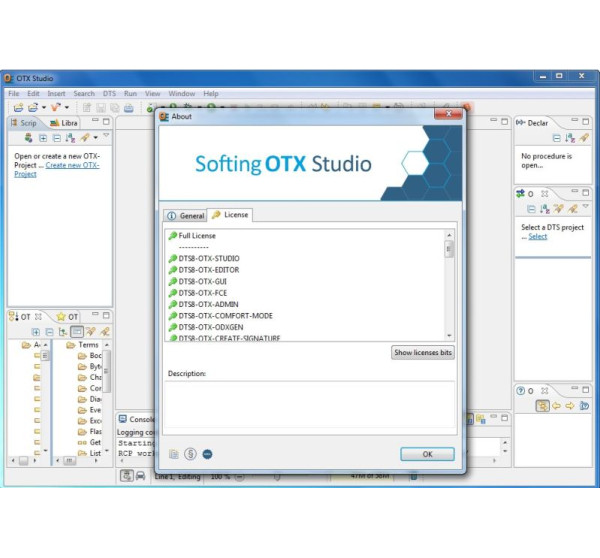The height and width of the screenshot is (558, 600).
Task: Click OK to close the About dialog
Action: tap(427, 454)
